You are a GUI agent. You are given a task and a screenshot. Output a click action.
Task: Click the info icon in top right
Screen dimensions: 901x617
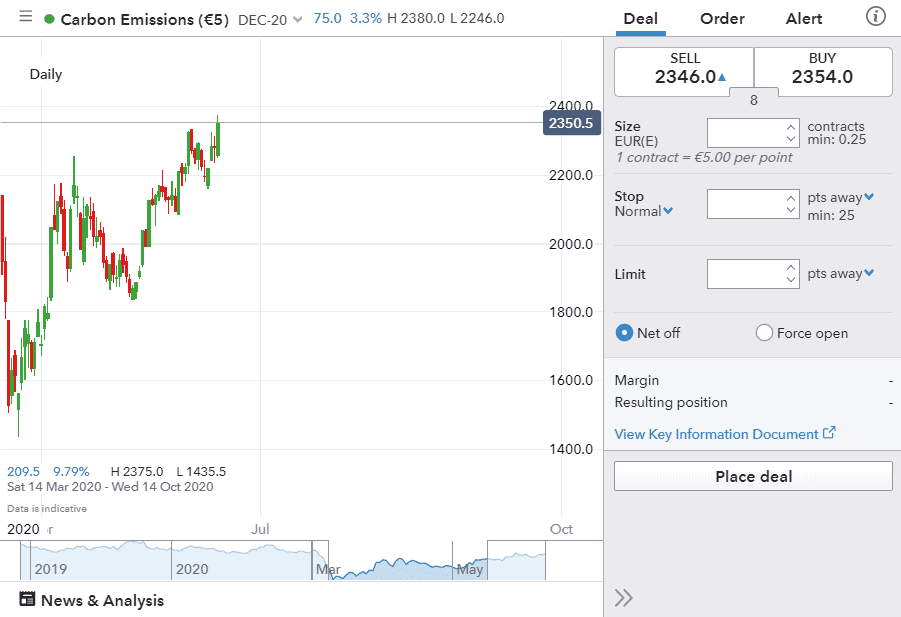875,17
